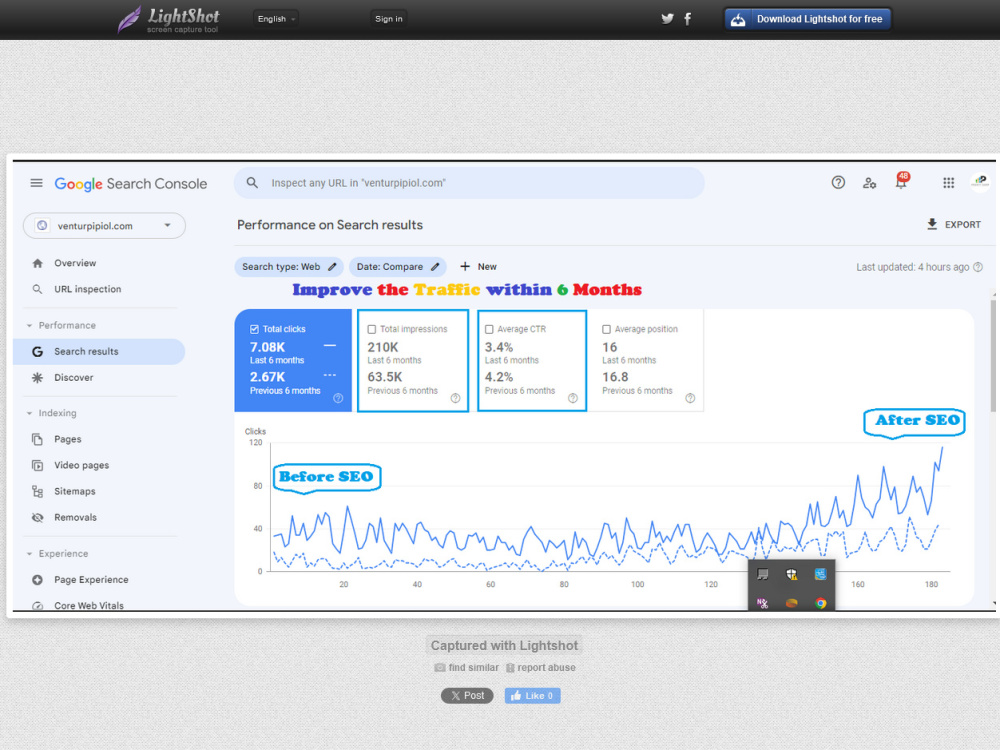Open the Google apps grid icon
Screen dimensions: 1000x750
pyautogui.click(x=948, y=183)
